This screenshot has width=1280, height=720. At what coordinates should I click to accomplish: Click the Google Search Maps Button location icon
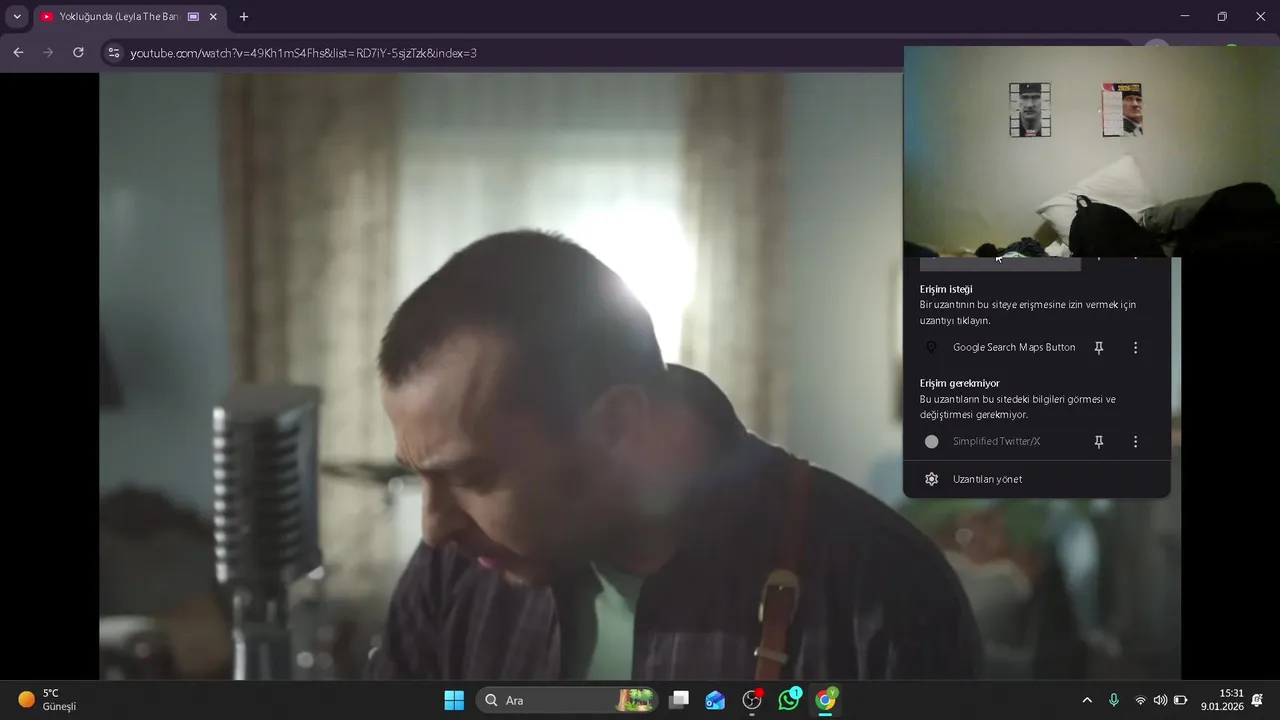pyautogui.click(x=931, y=347)
